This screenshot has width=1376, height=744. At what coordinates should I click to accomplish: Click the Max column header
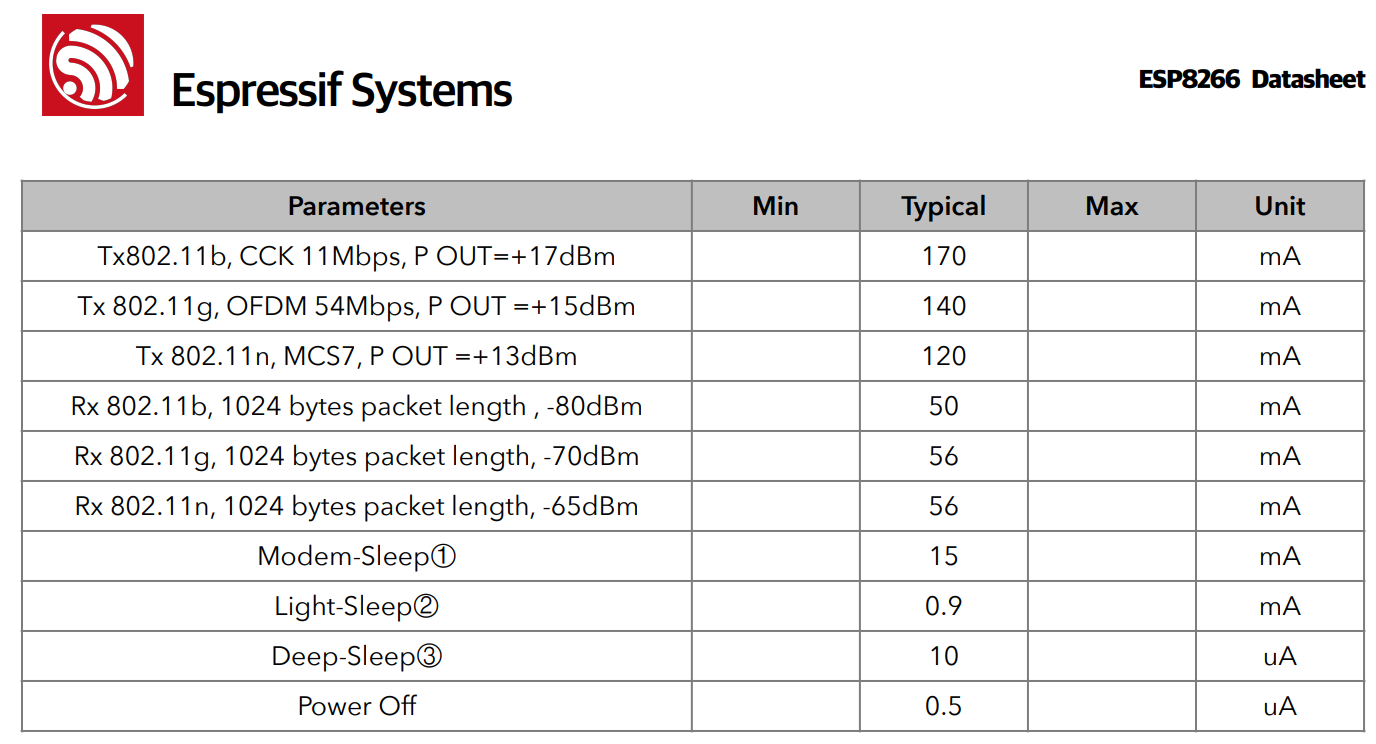point(1111,206)
